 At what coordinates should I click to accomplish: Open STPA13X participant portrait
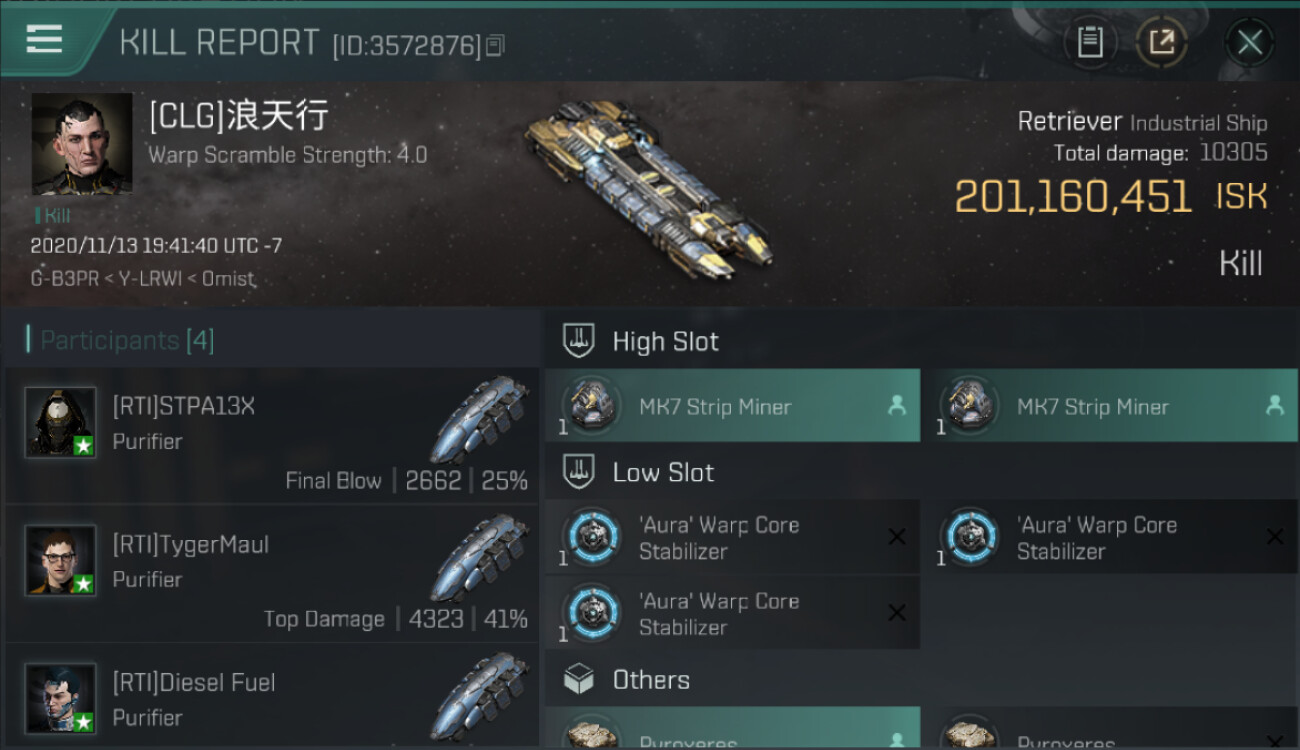click(x=61, y=422)
